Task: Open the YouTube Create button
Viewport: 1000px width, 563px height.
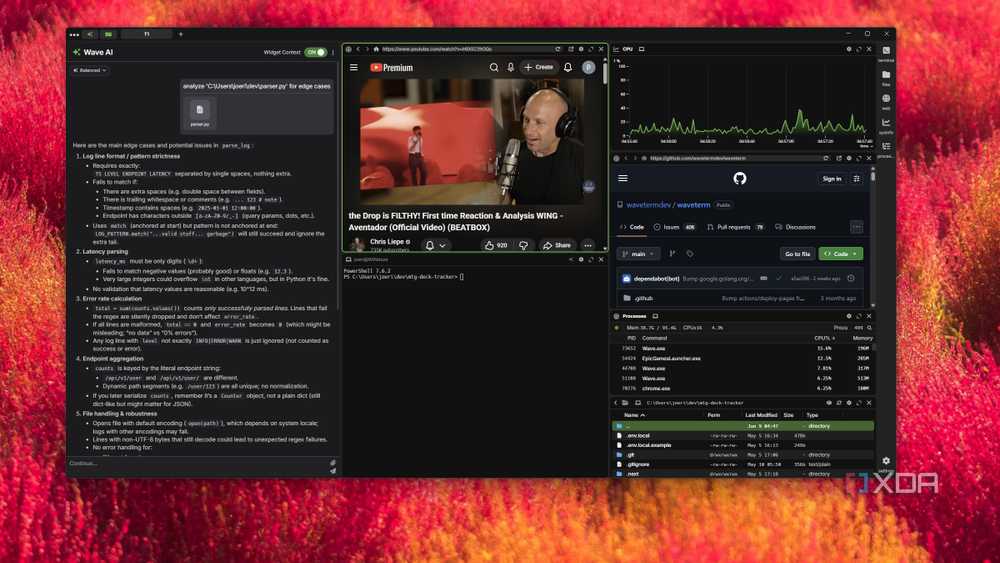Action: (539, 67)
